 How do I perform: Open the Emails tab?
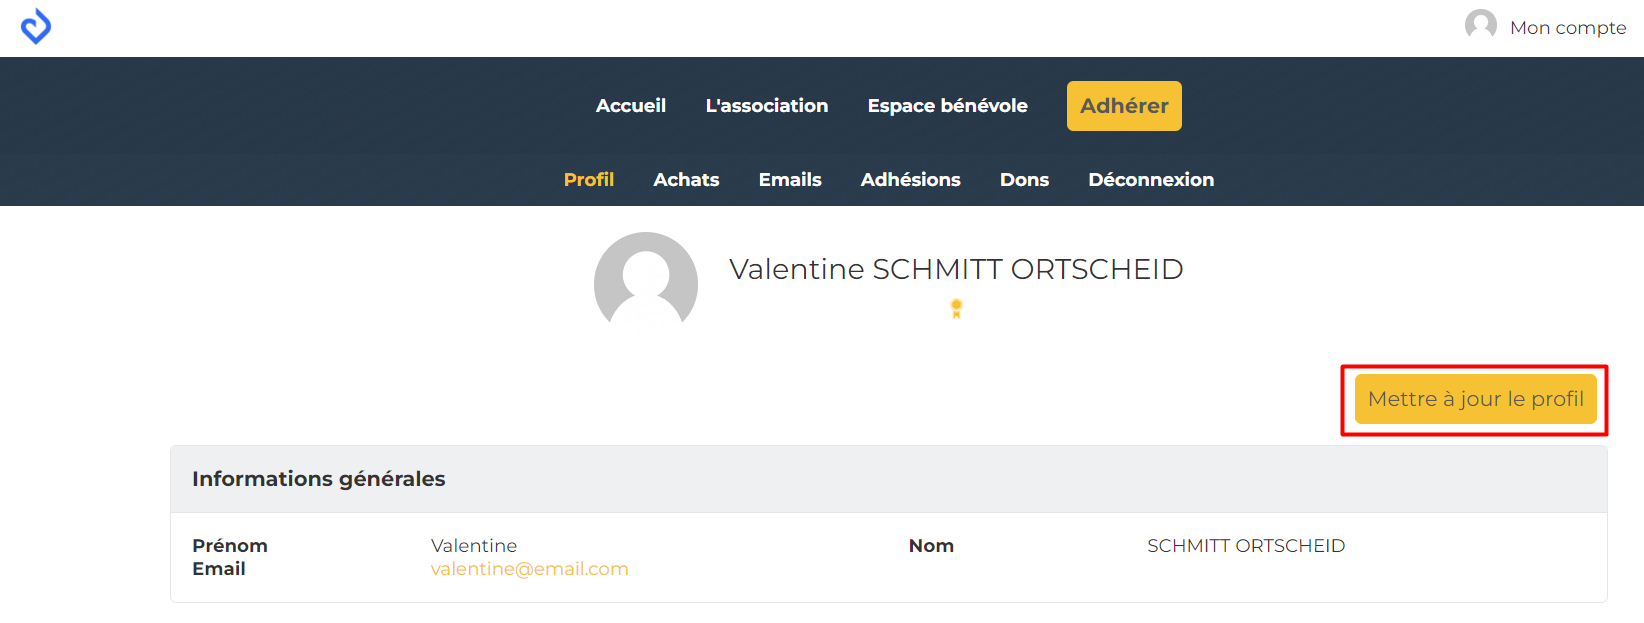(790, 180)
